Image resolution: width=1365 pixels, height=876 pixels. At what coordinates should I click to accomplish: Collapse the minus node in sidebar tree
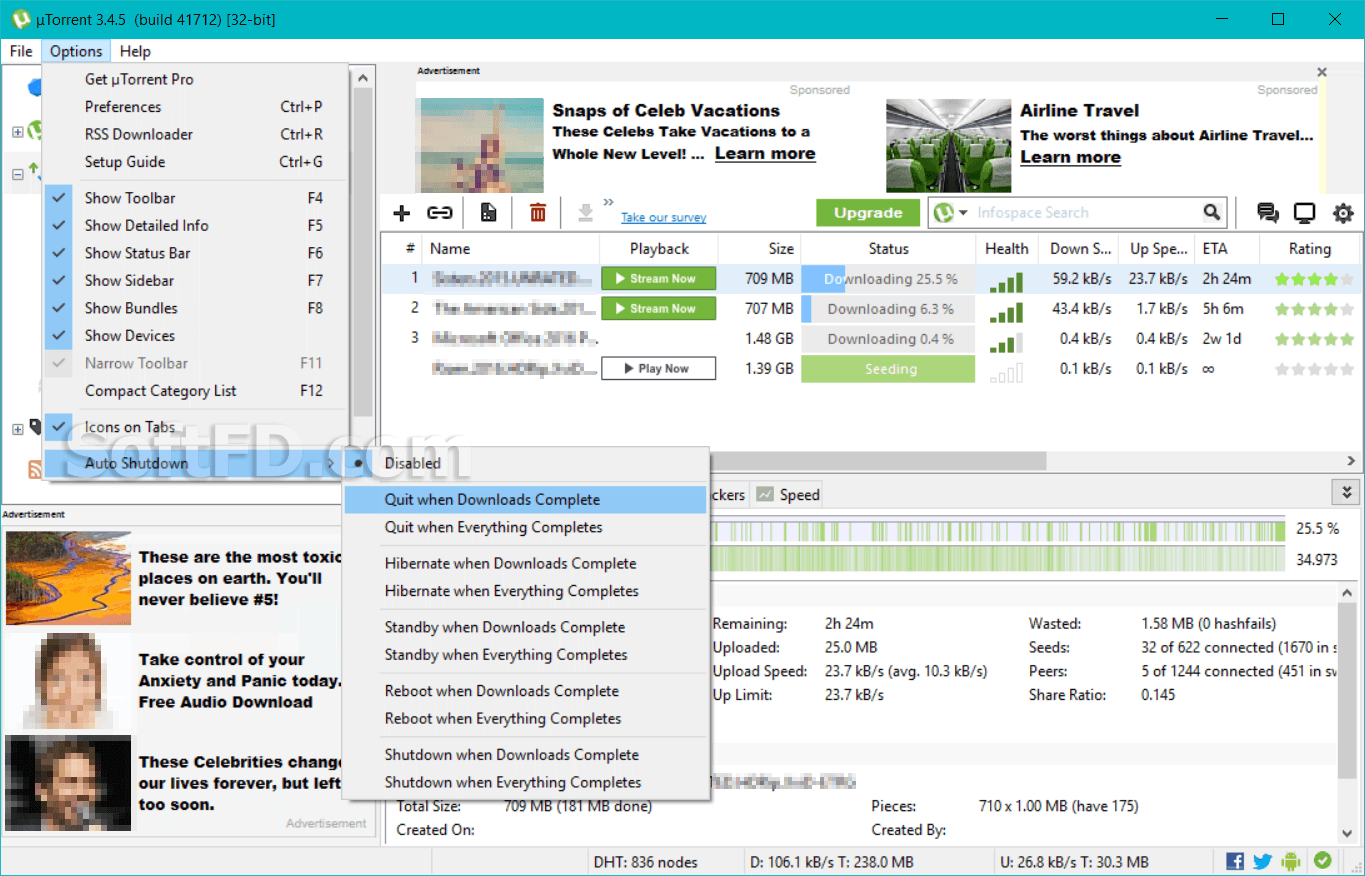[x=17, y=174]
